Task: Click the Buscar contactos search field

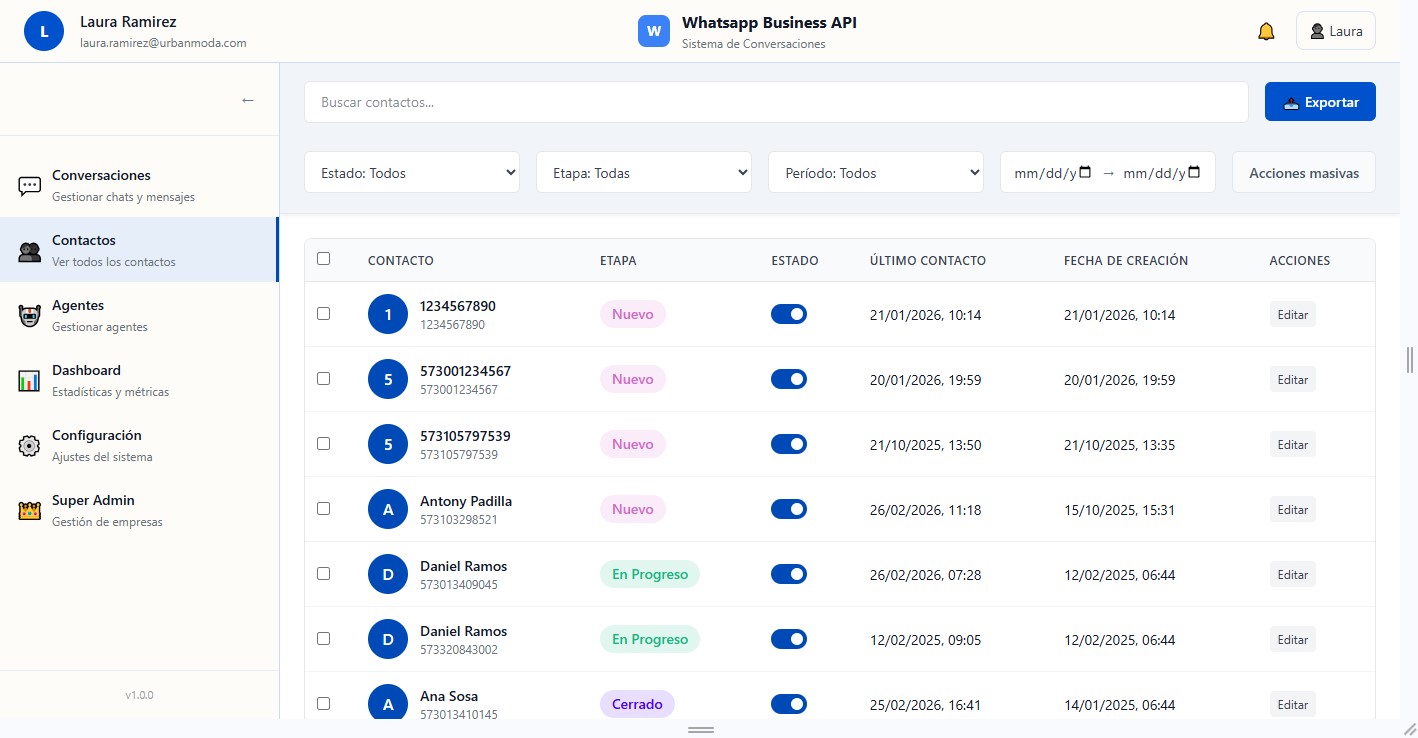Action: [x=776, y=102]
